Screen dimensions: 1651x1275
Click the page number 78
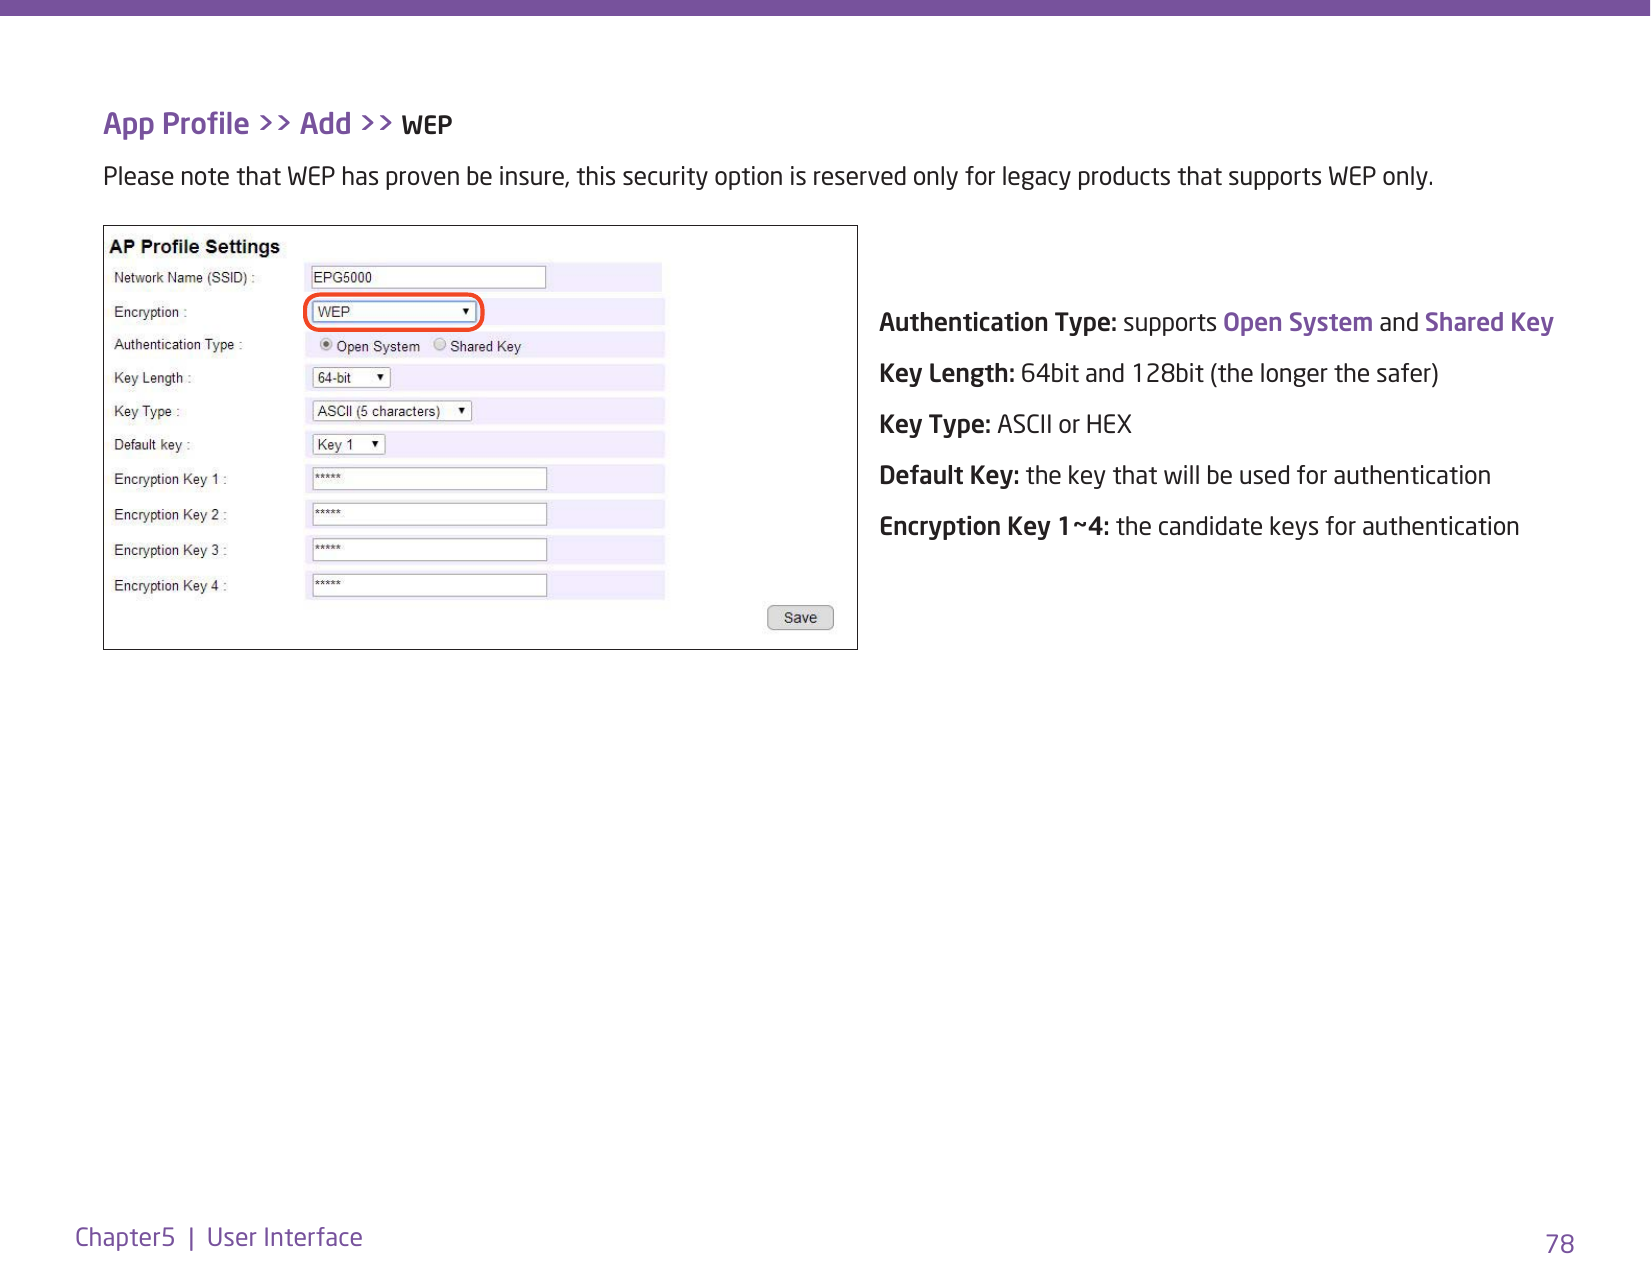click(1559, 1243)
